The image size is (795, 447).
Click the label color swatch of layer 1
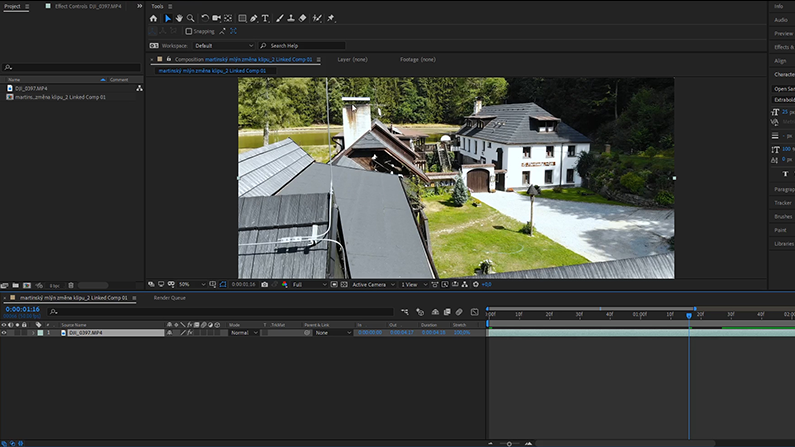pos(40,333)
